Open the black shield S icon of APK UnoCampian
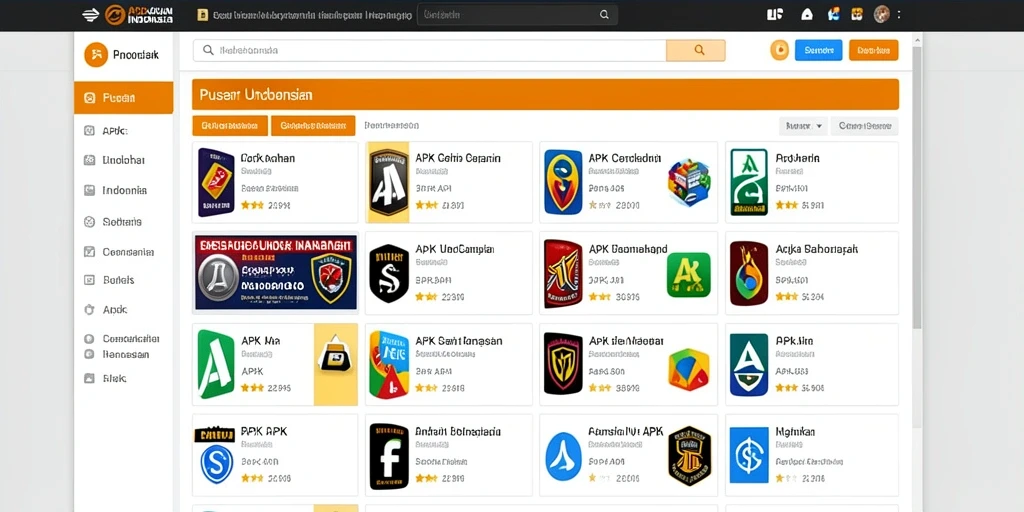The width and height of the screenshot is (1024, 512). click(x=389, y=273)
